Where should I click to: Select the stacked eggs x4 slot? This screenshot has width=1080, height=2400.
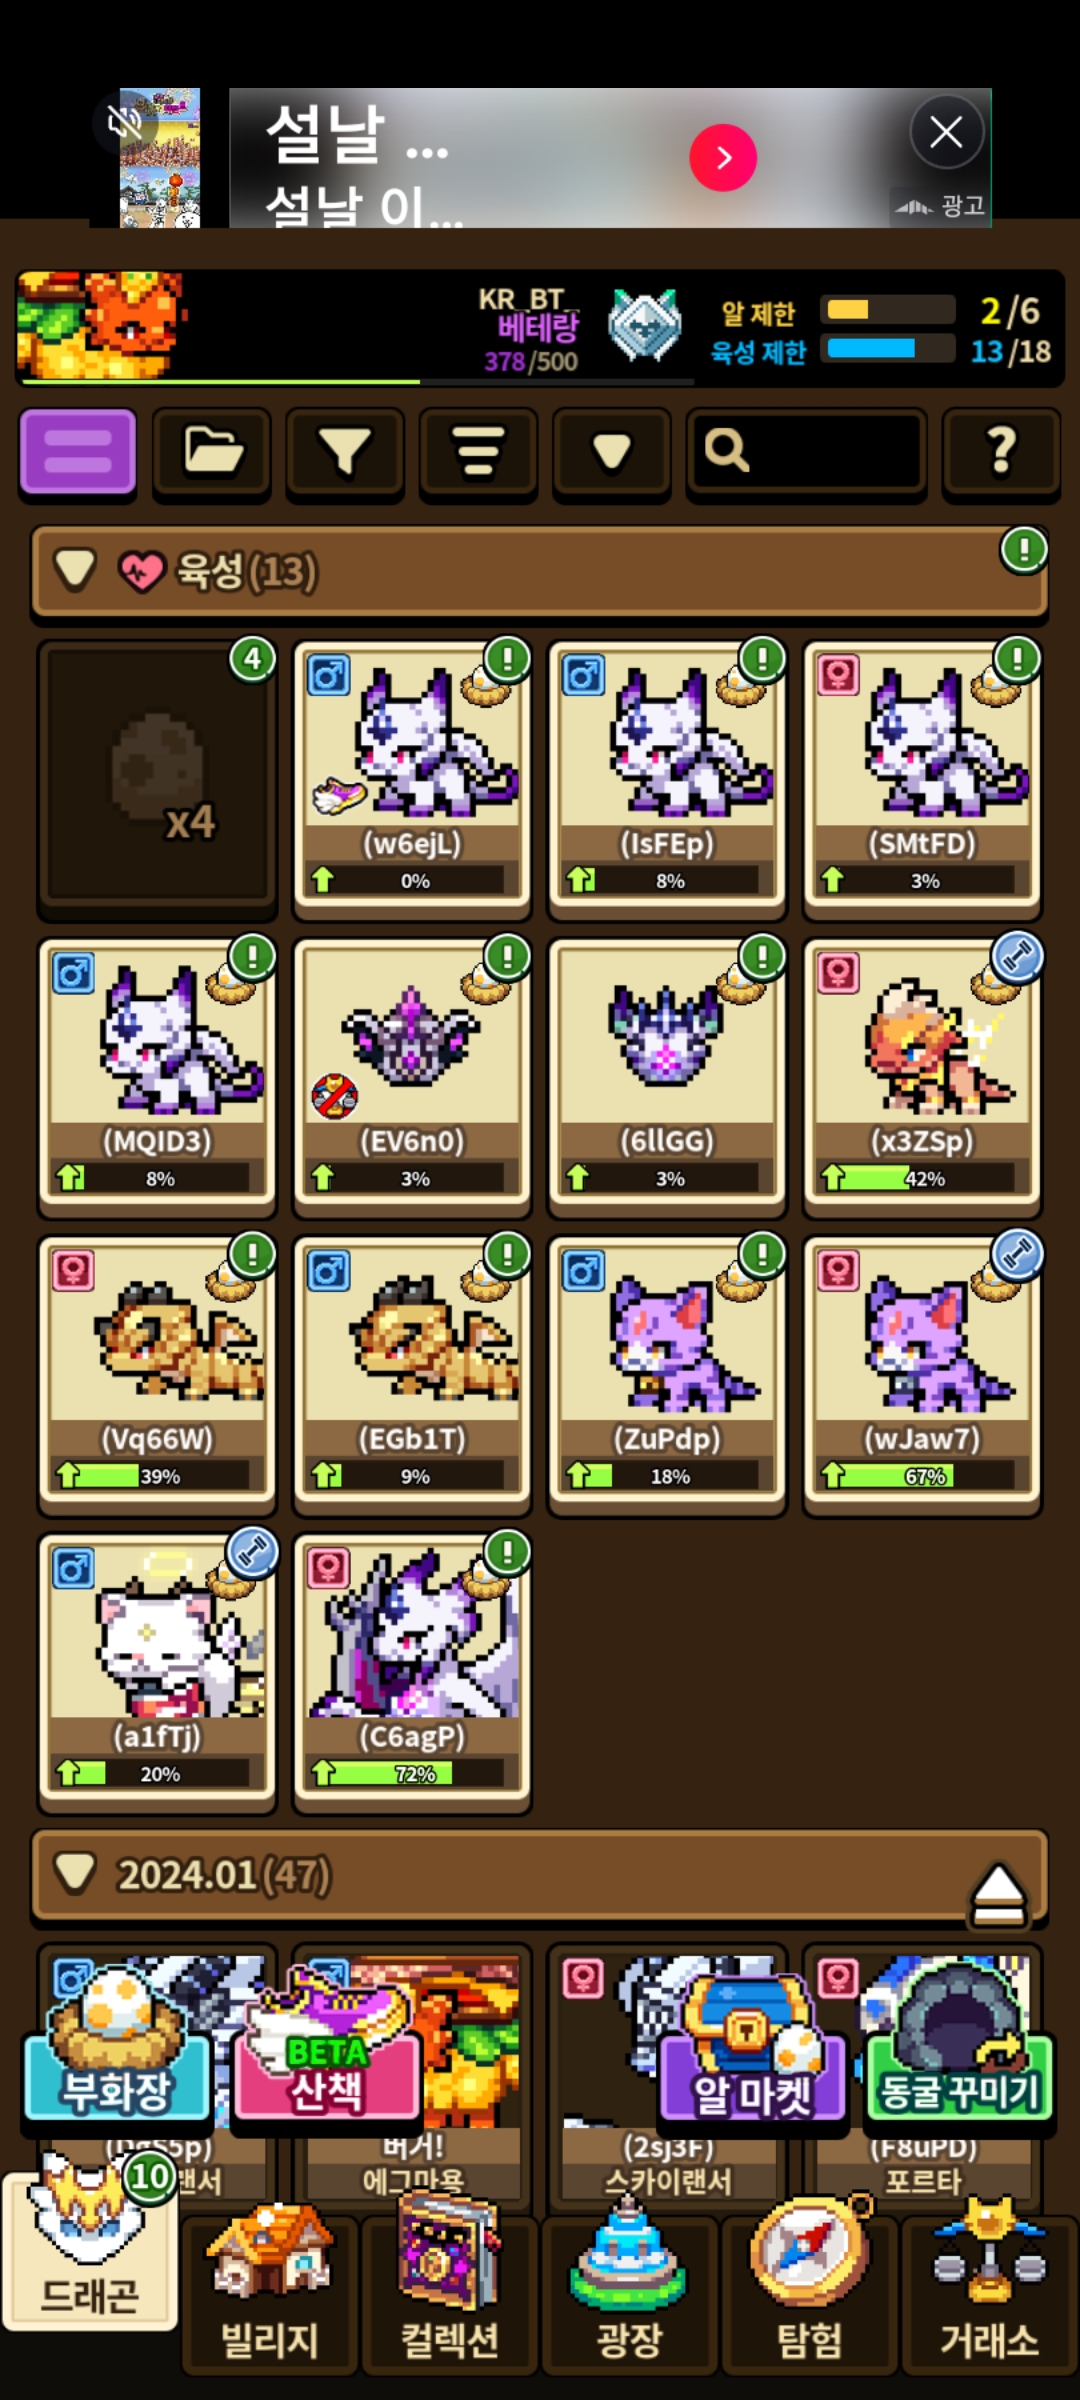coord(157,777)
